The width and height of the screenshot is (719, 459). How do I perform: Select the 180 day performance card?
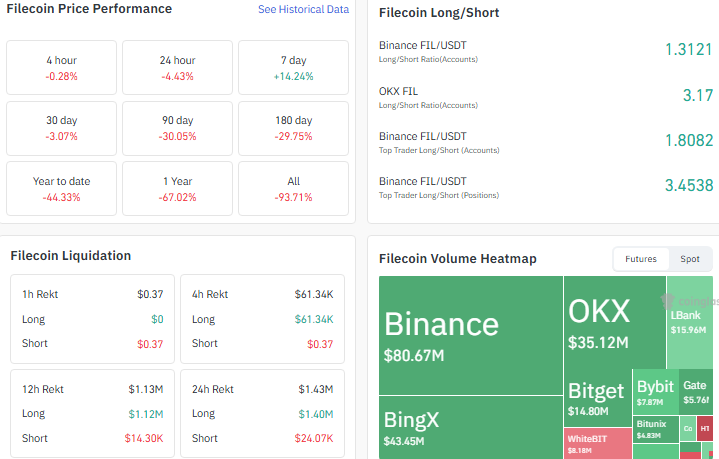[x=293, y=128]
